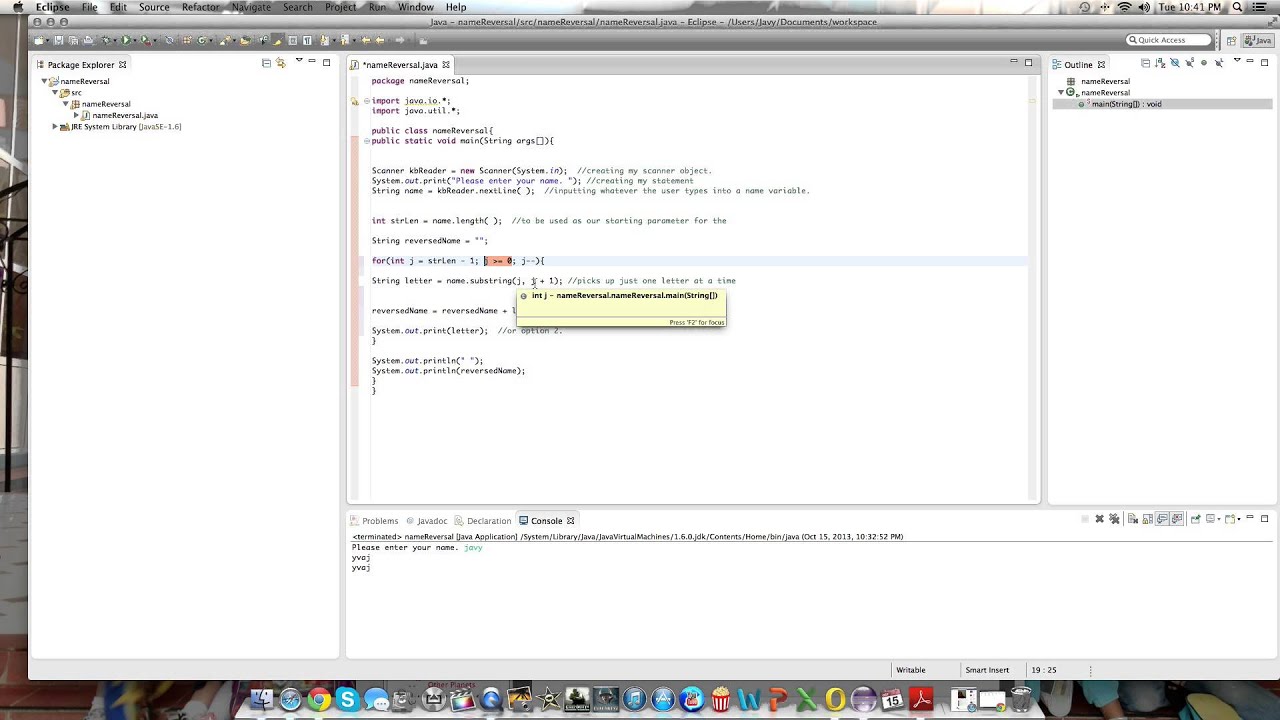This screenshot has width=1280, height=720.
Task: Collapse the nameReversal class in Outline
Action: (1061, 92)
